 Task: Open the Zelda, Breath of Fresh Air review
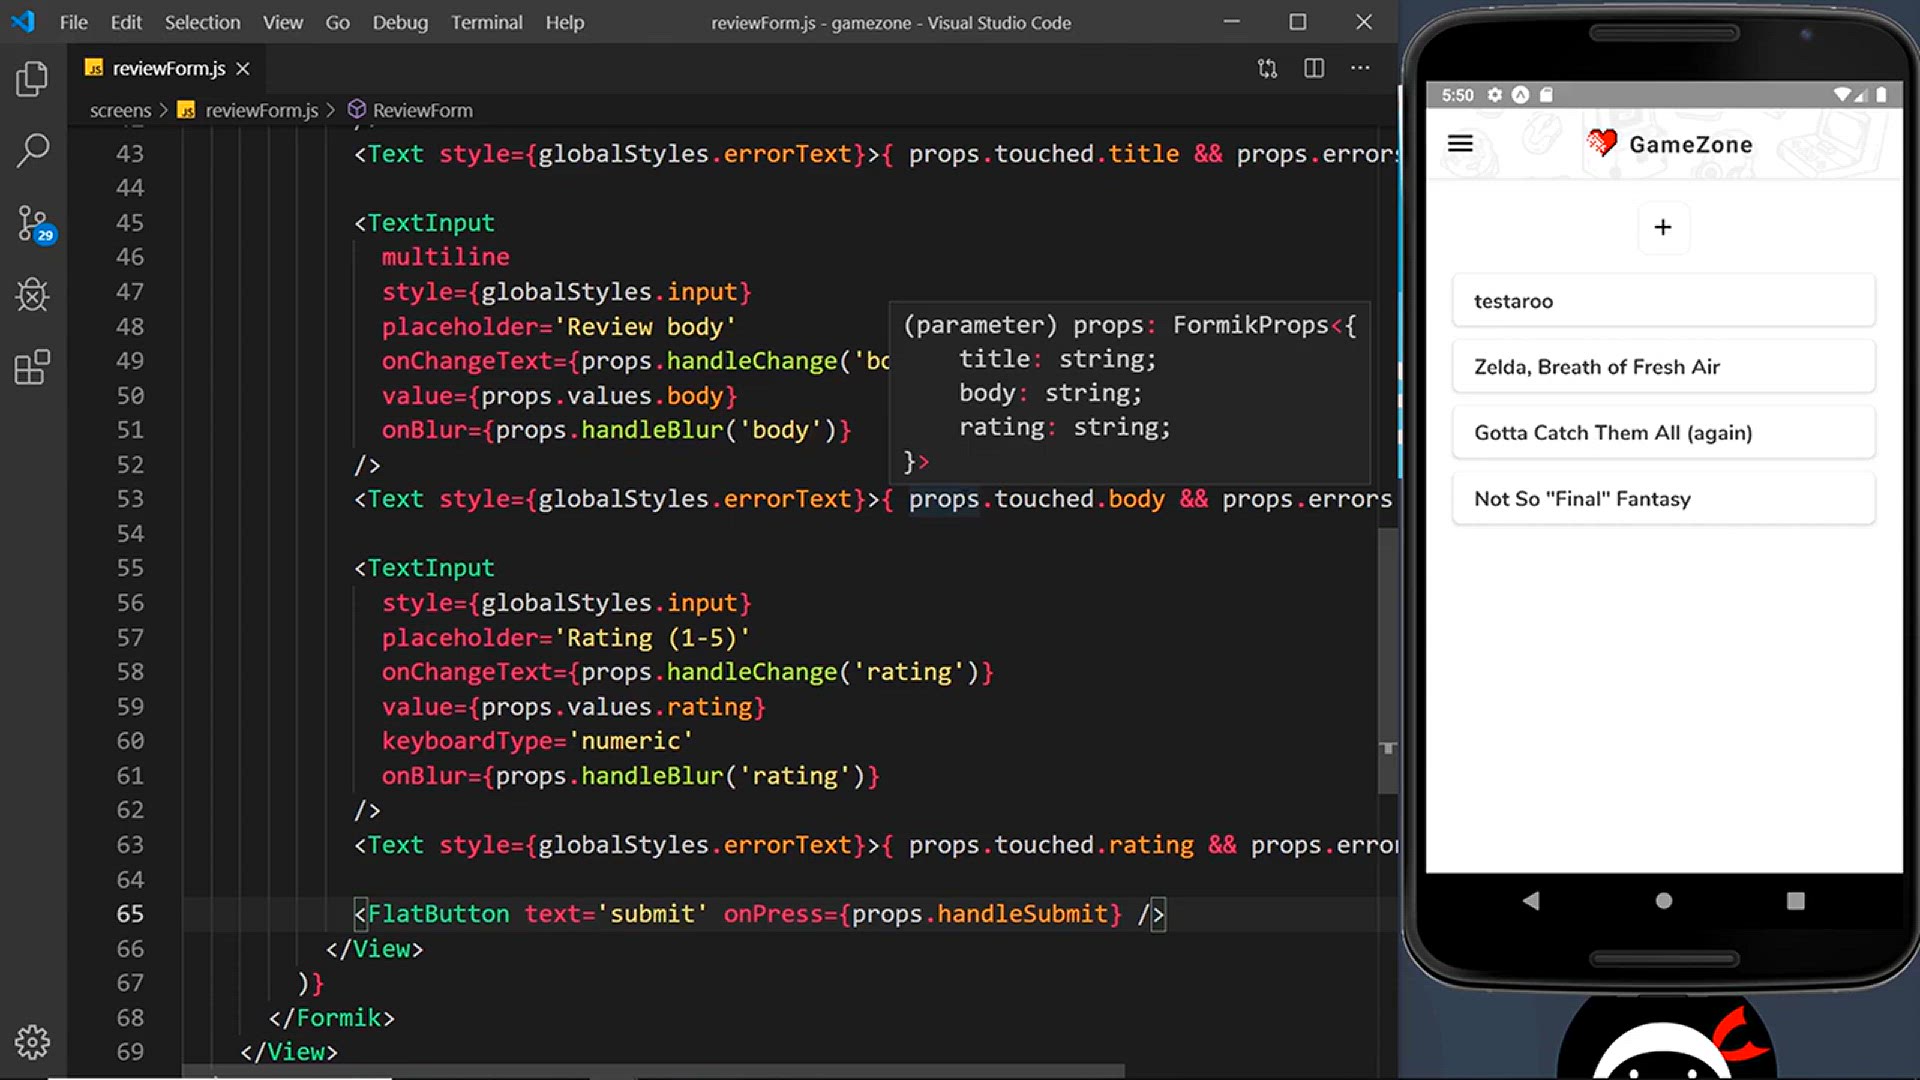coord(1663,367)
